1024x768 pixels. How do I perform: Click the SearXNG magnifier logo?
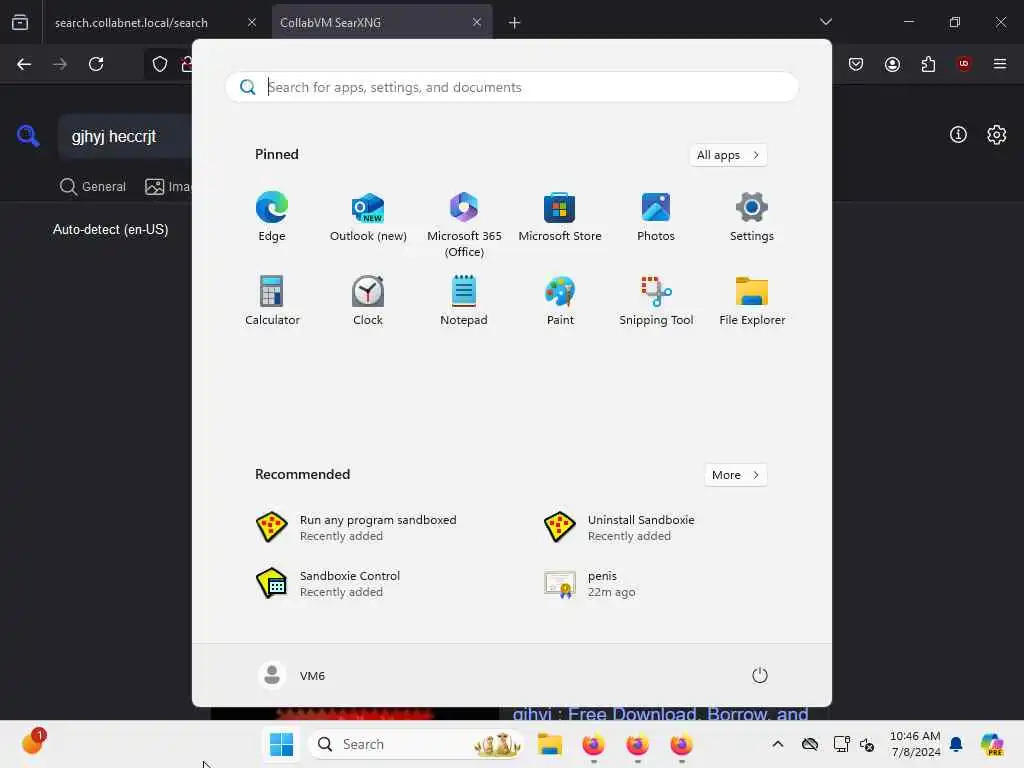28,136
